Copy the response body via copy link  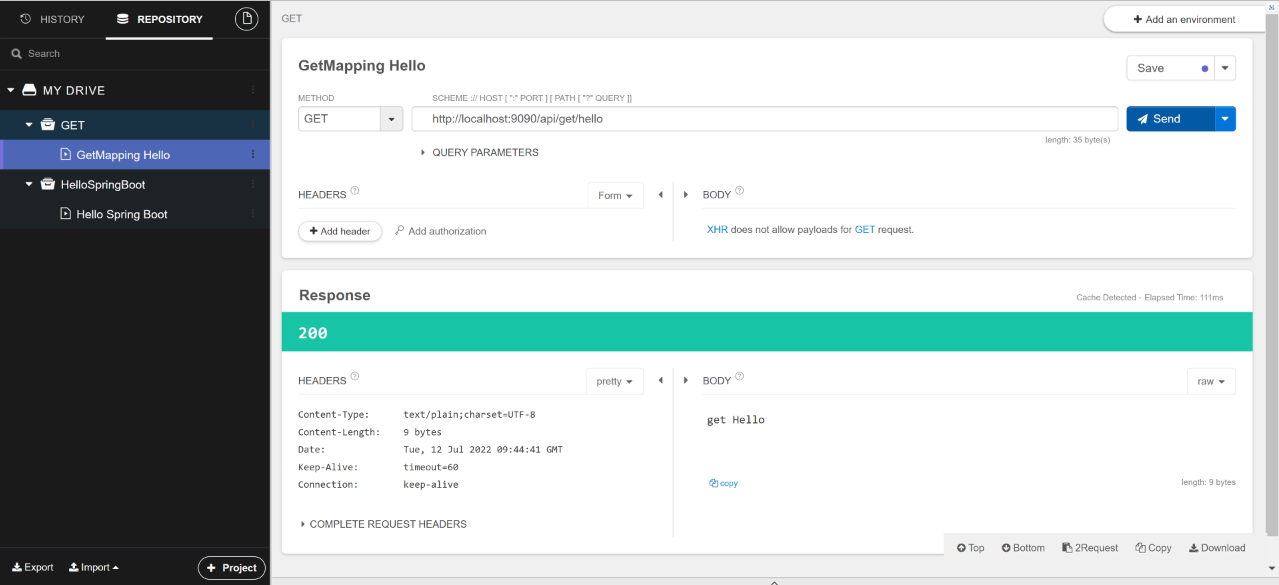pyautogui.click(x=723, y=483)
